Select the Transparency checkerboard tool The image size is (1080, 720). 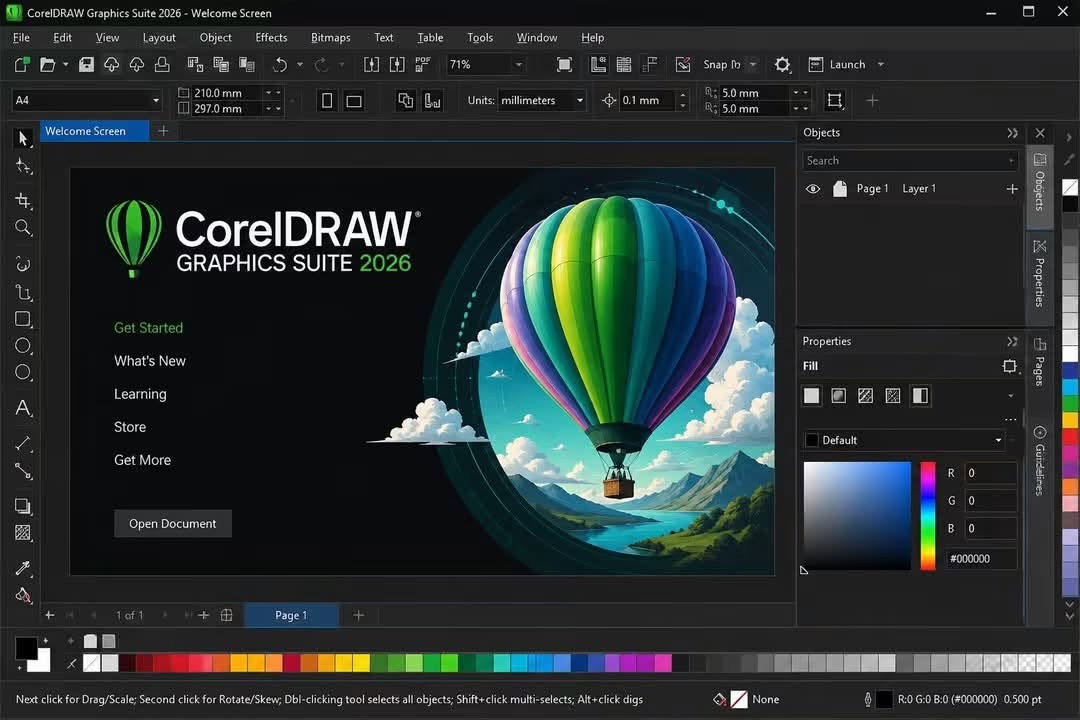tap(23, 533)
